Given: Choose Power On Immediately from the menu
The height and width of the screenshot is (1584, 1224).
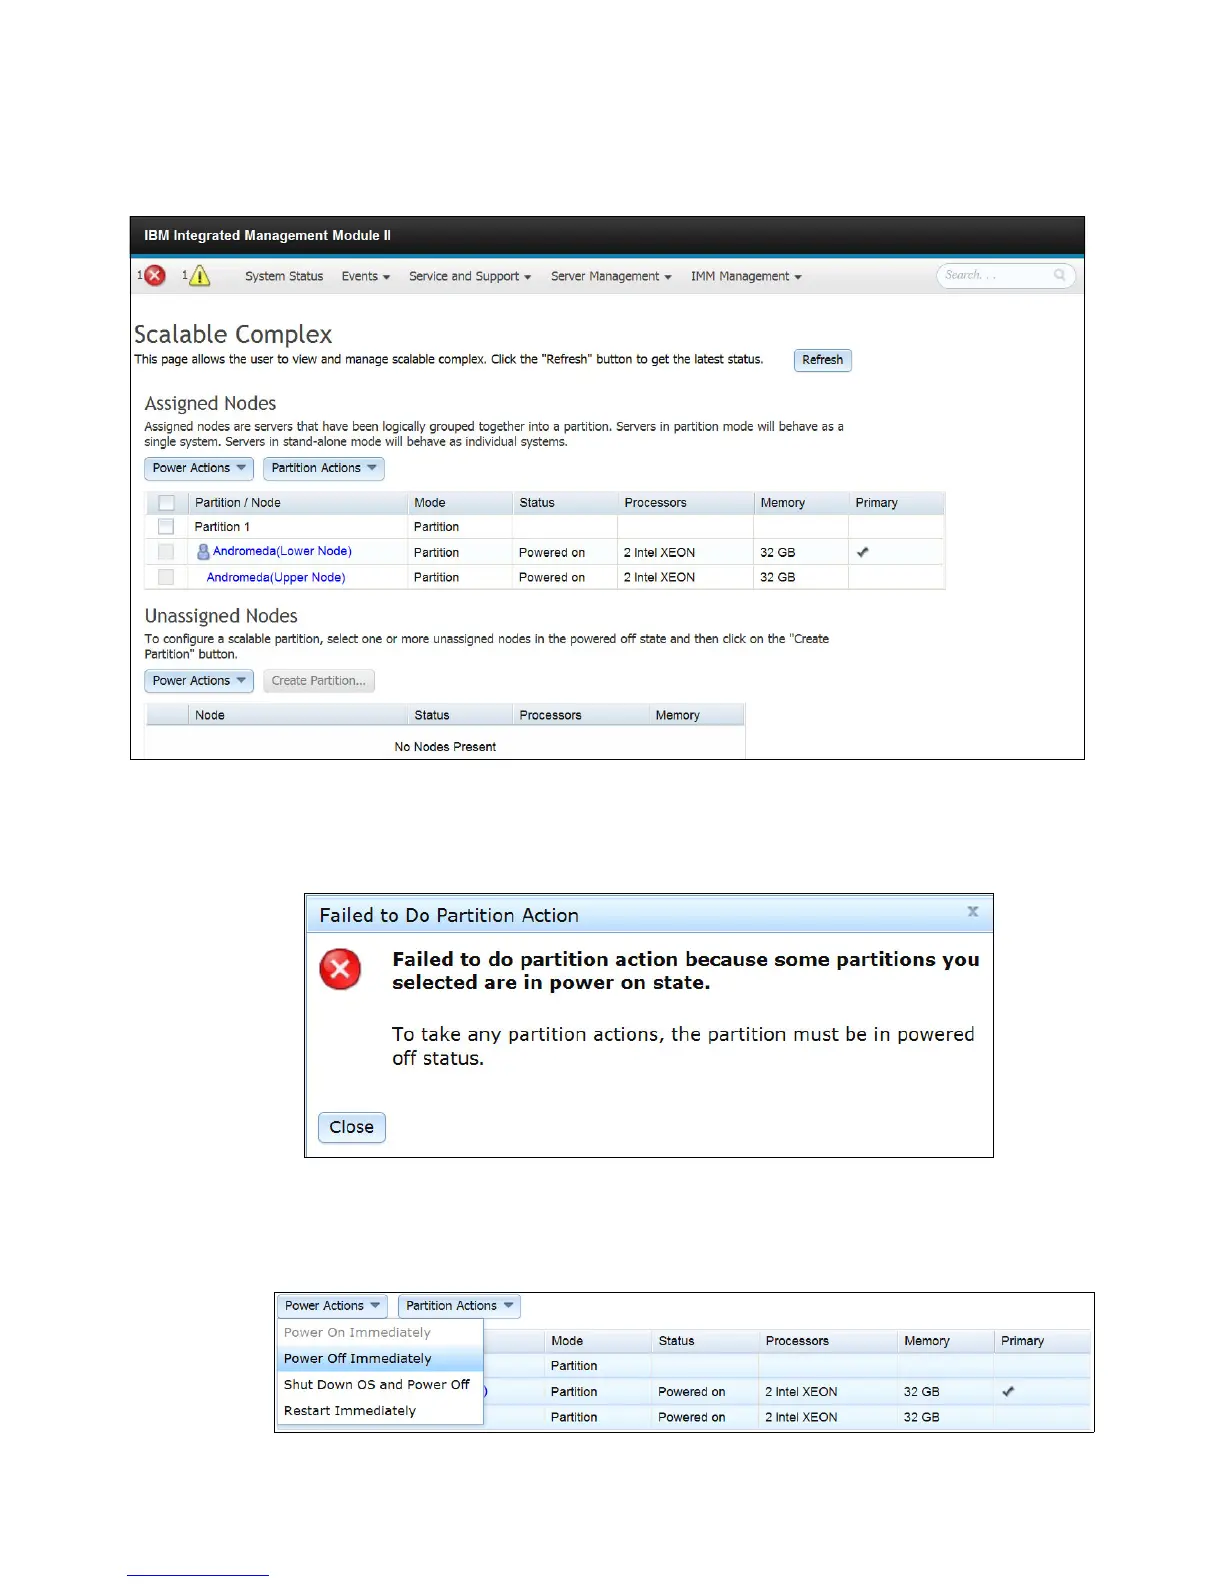Looking at the screenshot, I should pos(357,1333).
